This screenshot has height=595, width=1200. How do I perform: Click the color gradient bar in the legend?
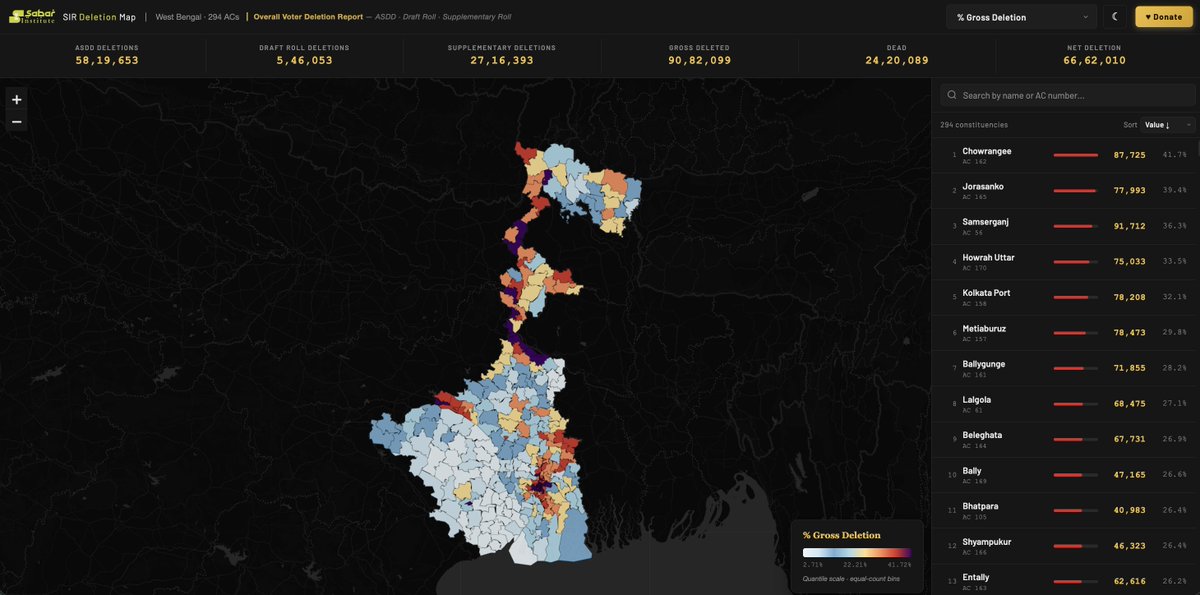(x=857, y=553)
